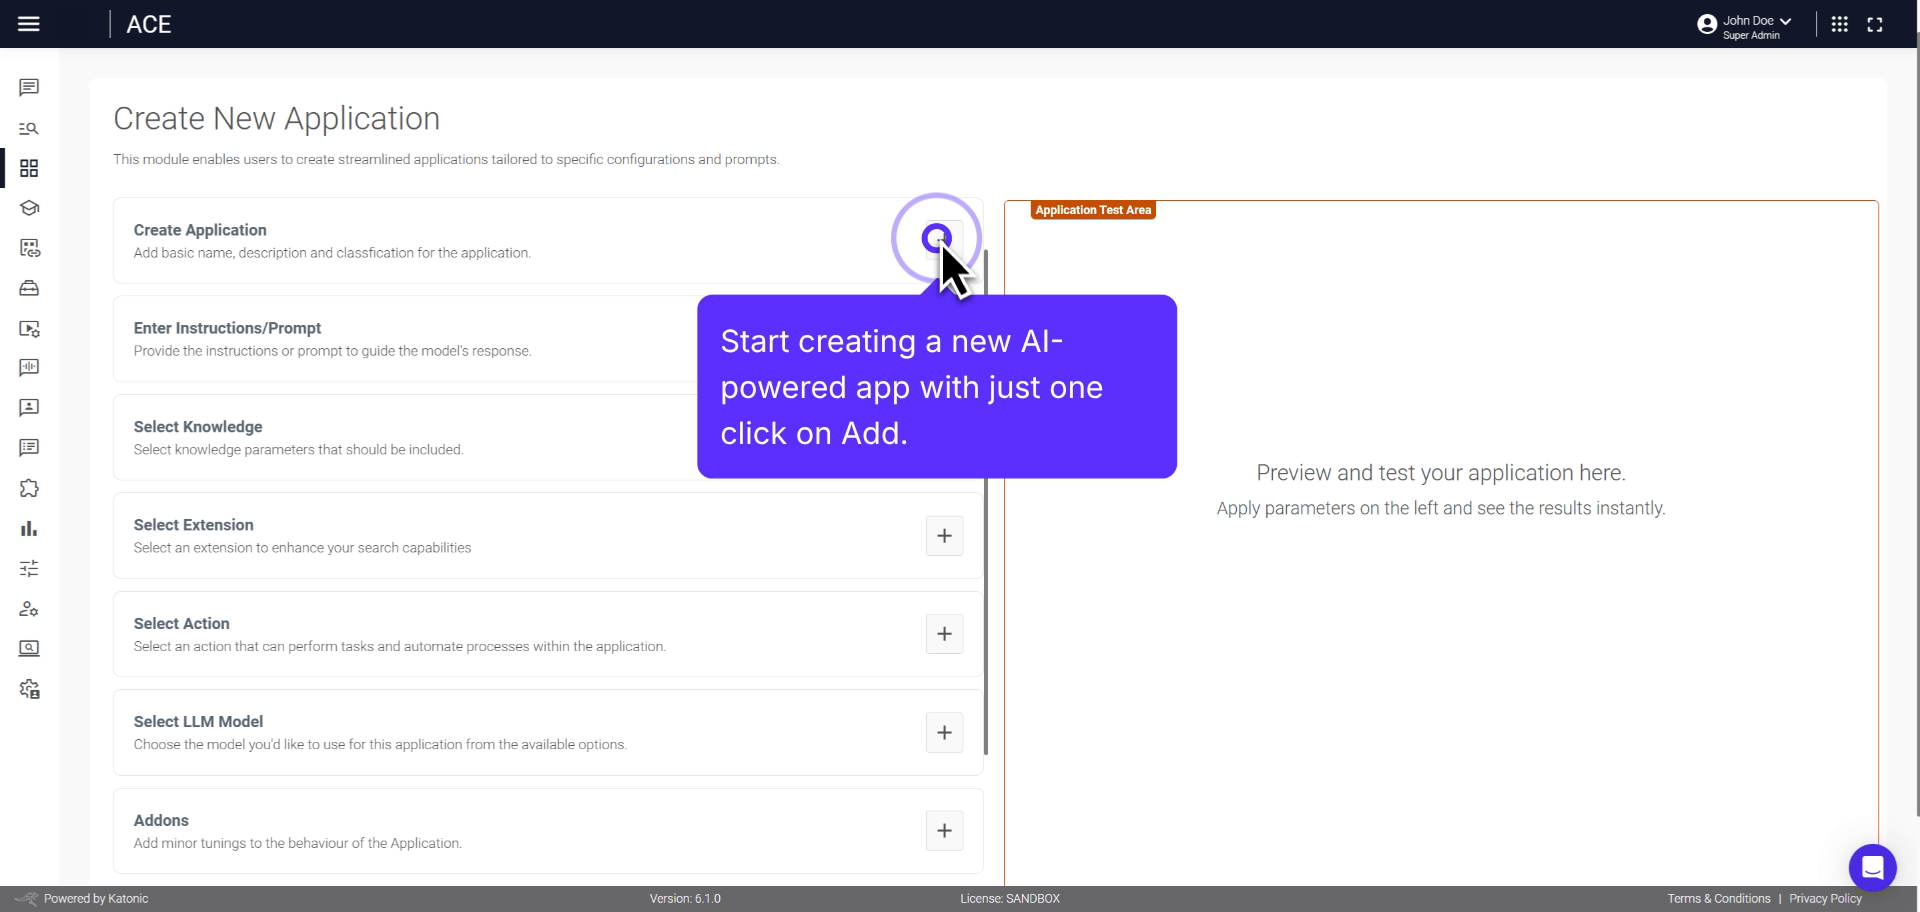Click the waffle app-launcher icon in top bar
Image resolution: width=1920 pixels, height=912 pixels.
[x=1840, y=24]
